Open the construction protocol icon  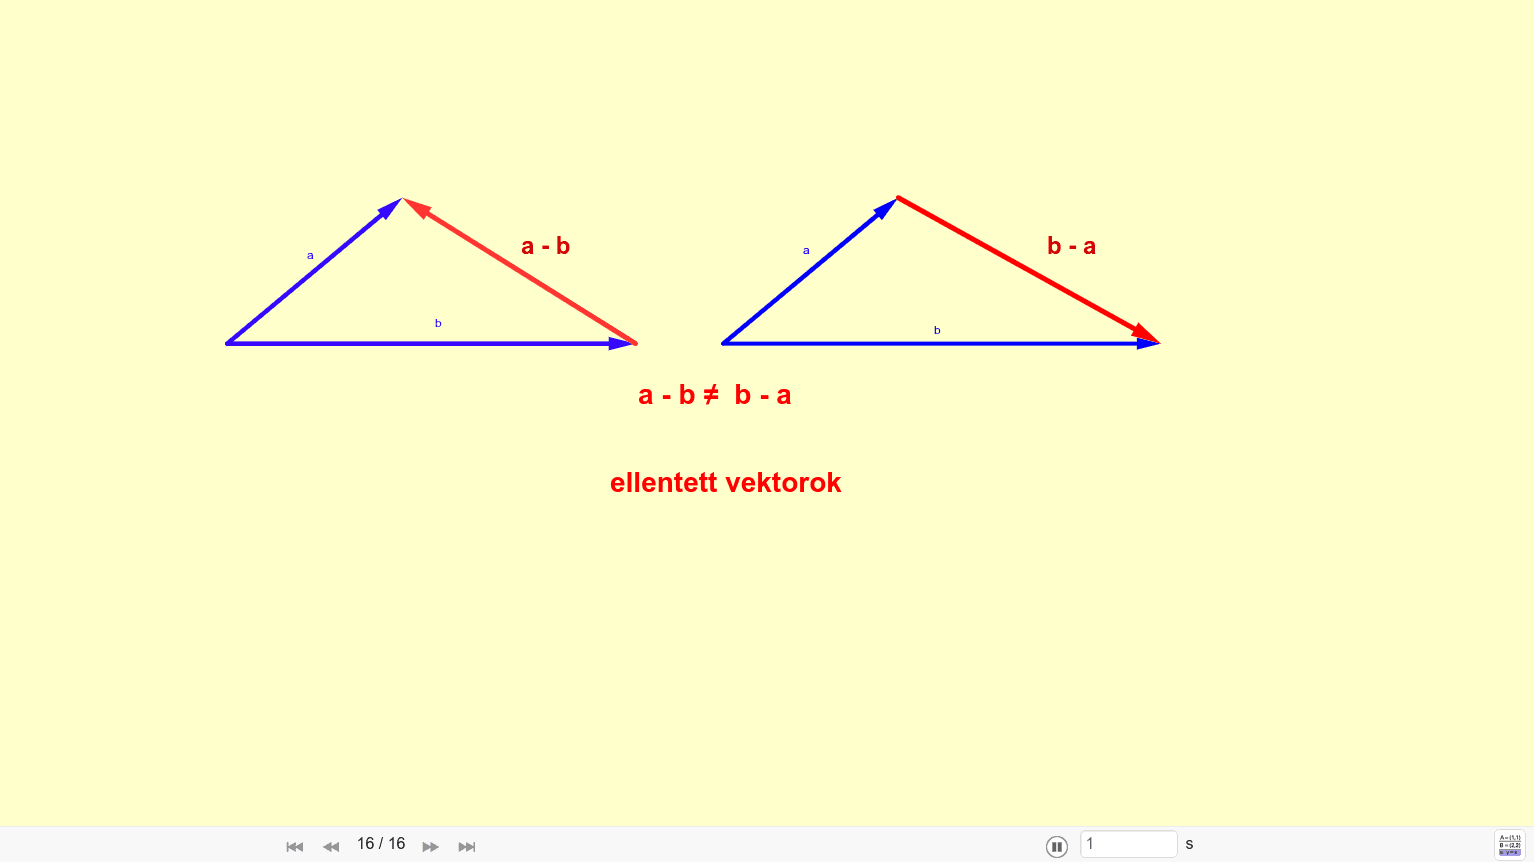[1510, 845]
